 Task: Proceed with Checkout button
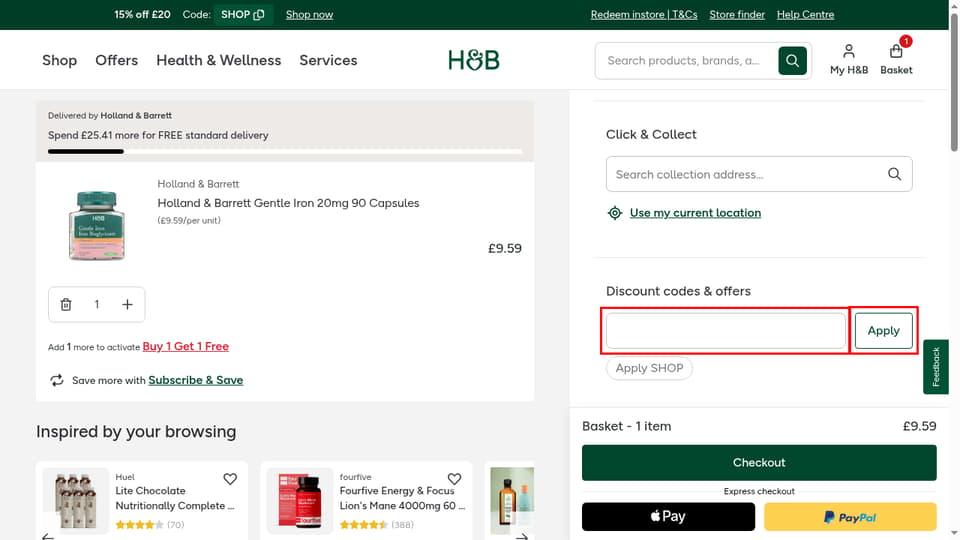coord(759,462)
